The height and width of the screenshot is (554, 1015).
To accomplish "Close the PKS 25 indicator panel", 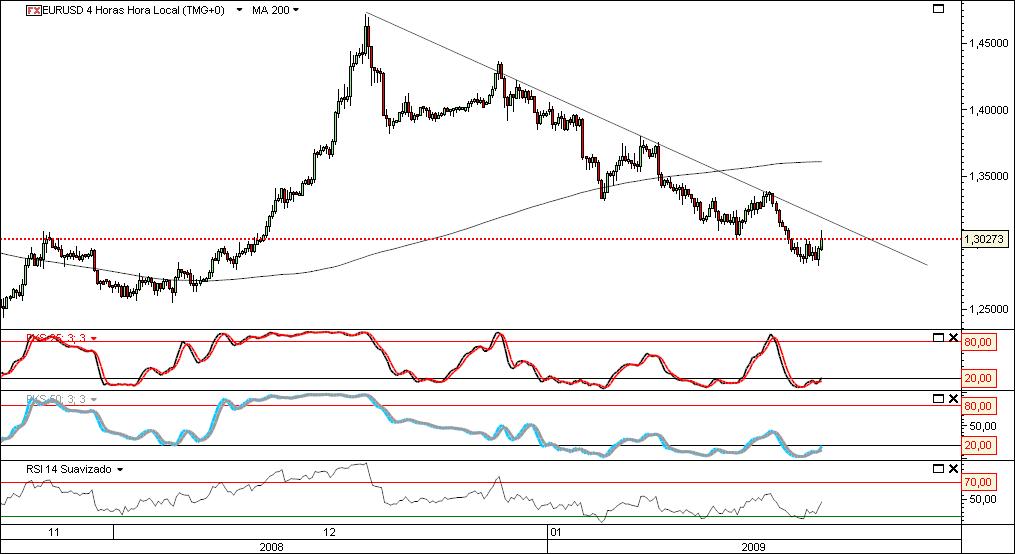I will 953,337.
